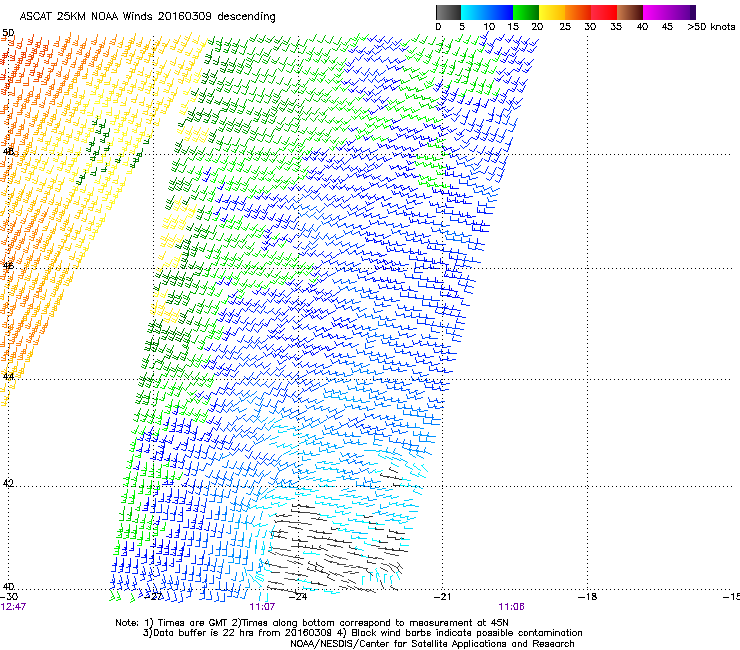Click the legend number '40'
This screenshot has width=740, height=650.
[x=642, y=26]
